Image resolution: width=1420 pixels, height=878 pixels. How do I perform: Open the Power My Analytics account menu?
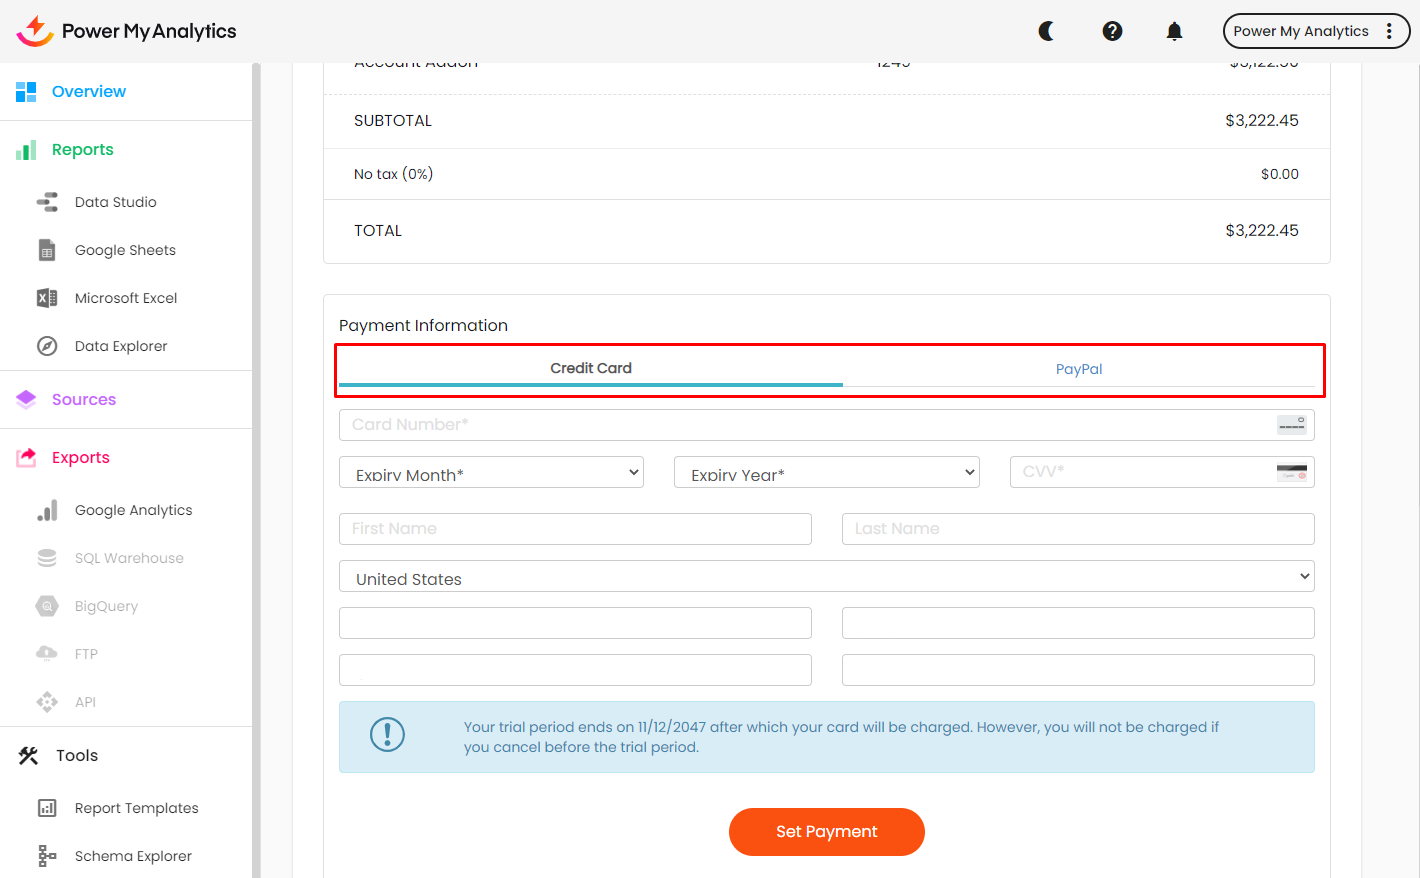(x=1315, y=31)
